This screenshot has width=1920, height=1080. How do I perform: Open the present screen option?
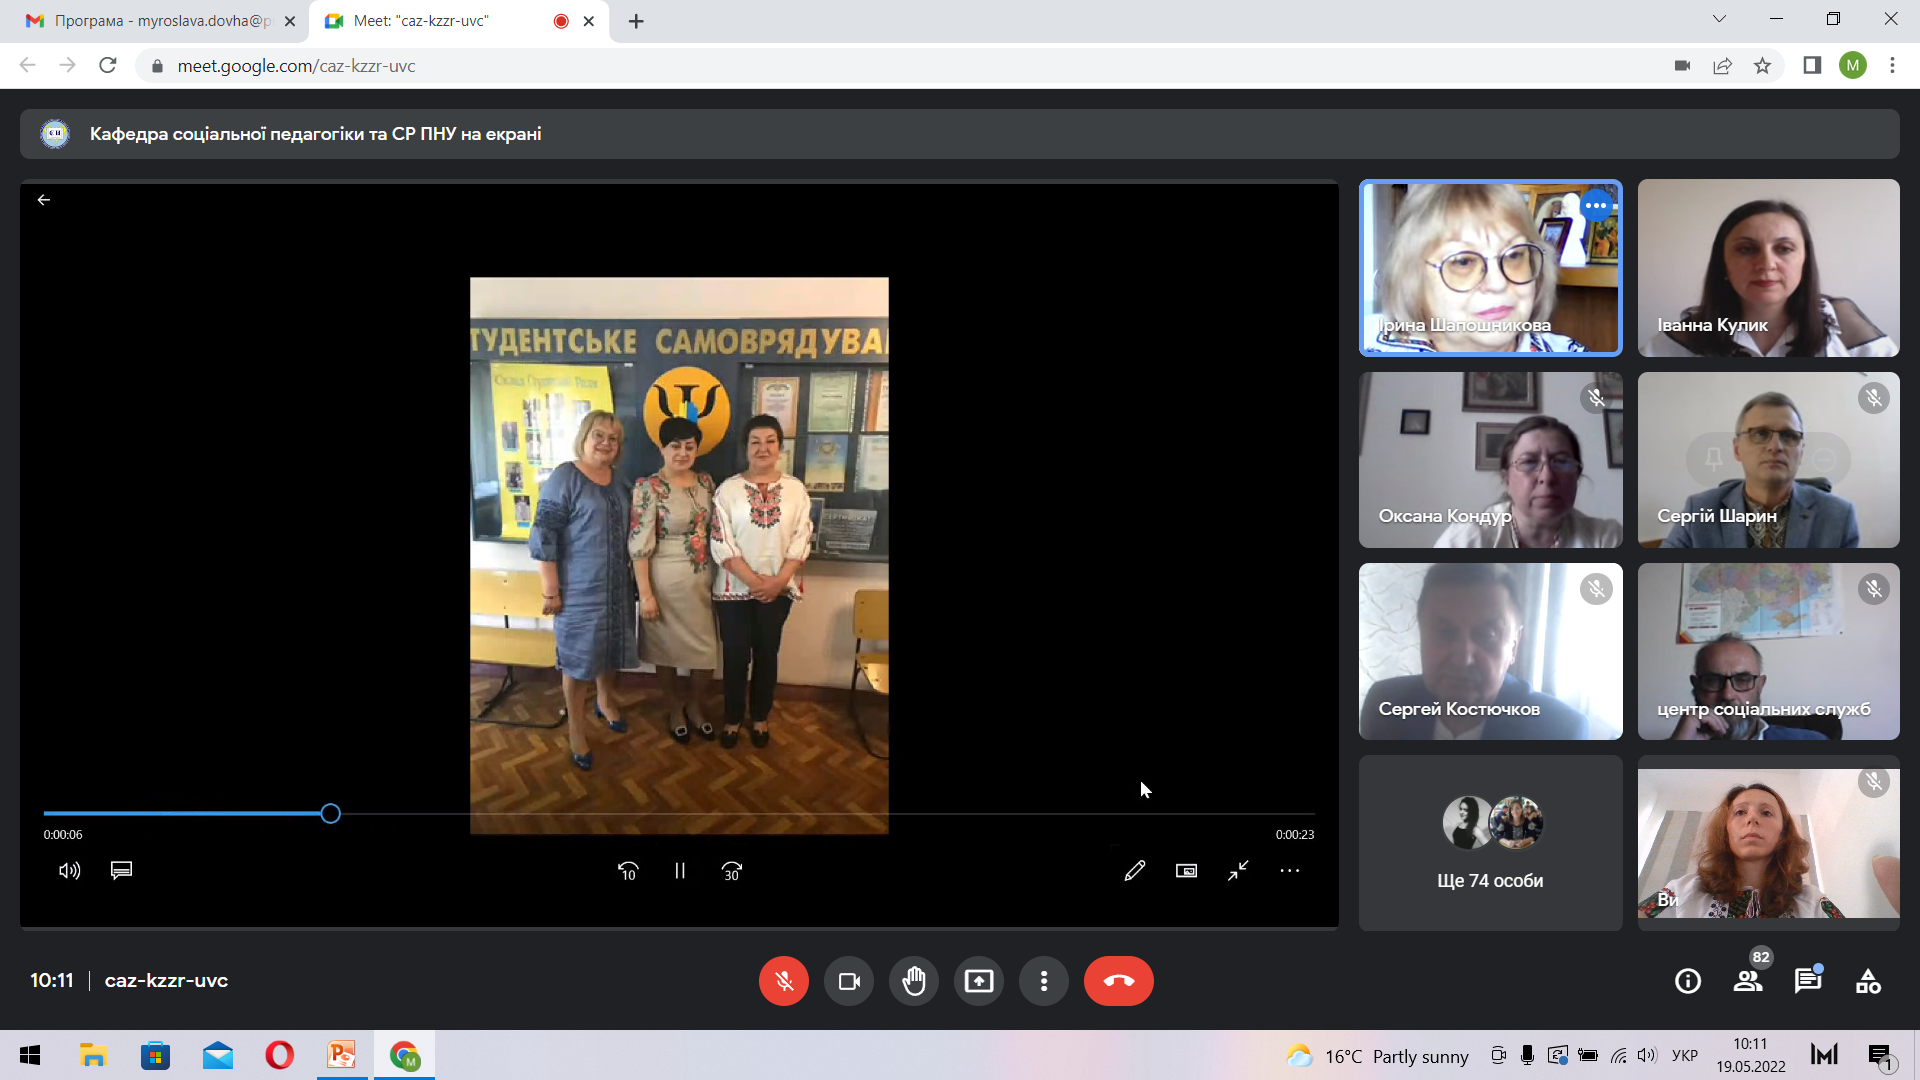(x=978, y=981)
